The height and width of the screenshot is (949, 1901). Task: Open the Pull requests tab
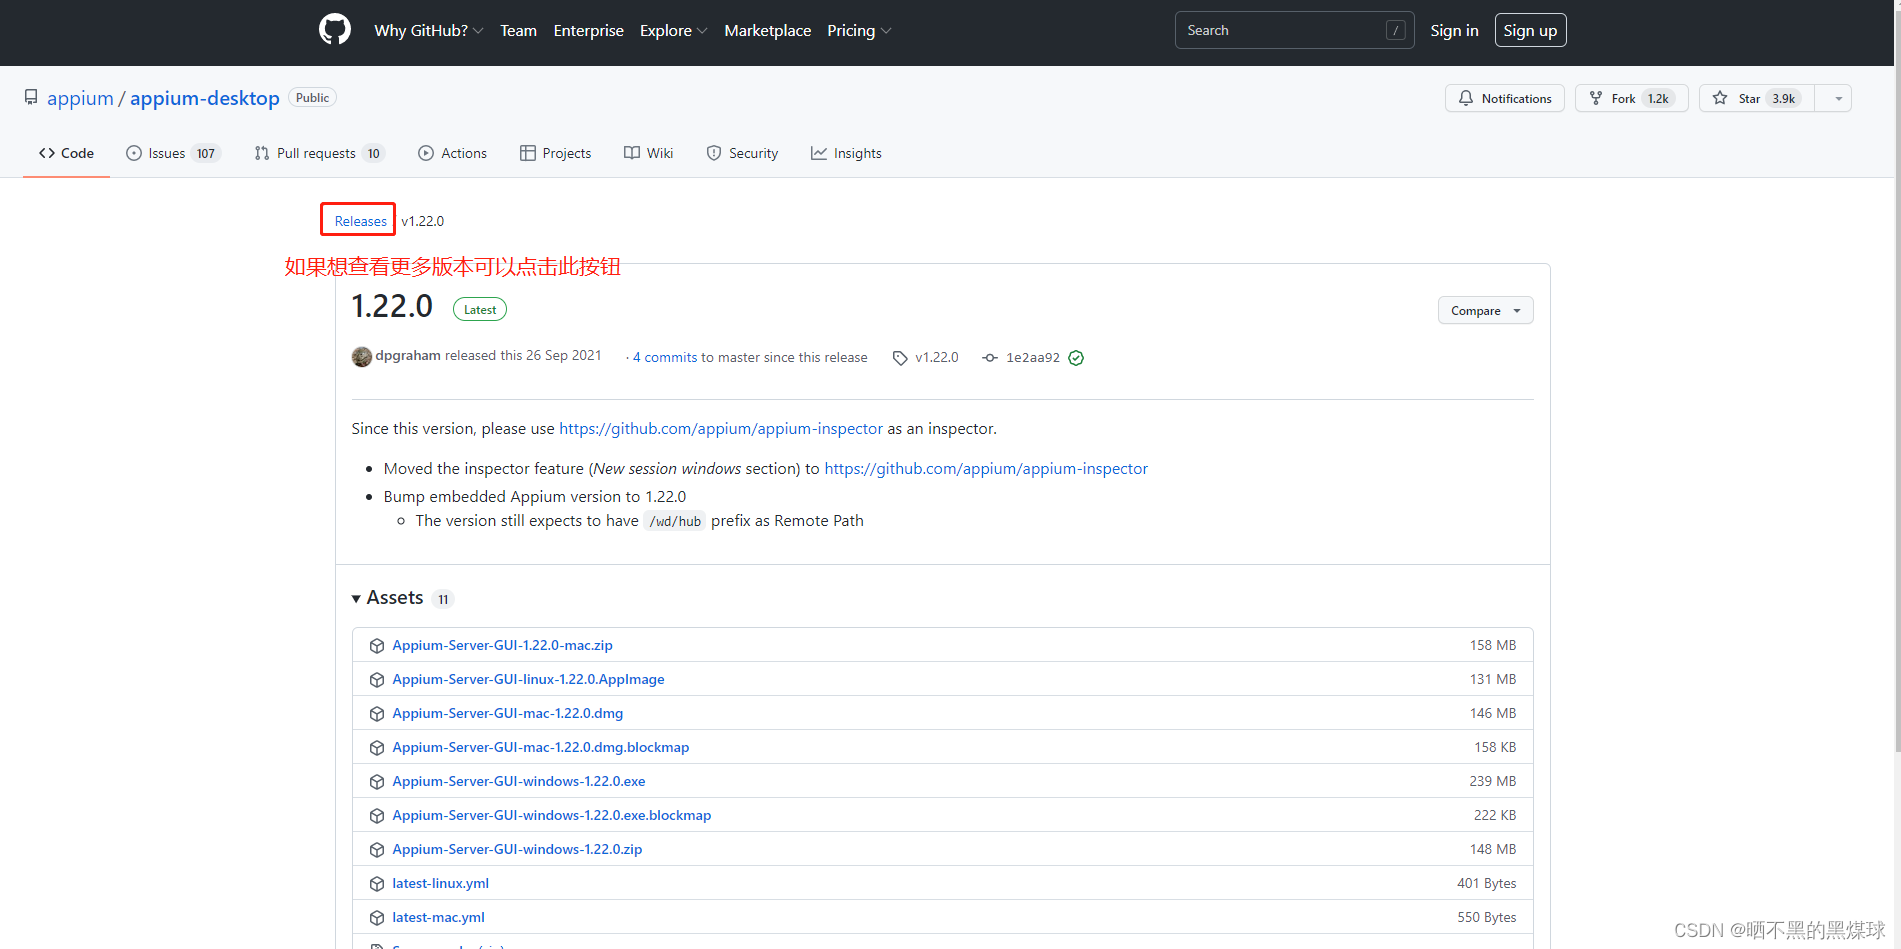point(320,153)
